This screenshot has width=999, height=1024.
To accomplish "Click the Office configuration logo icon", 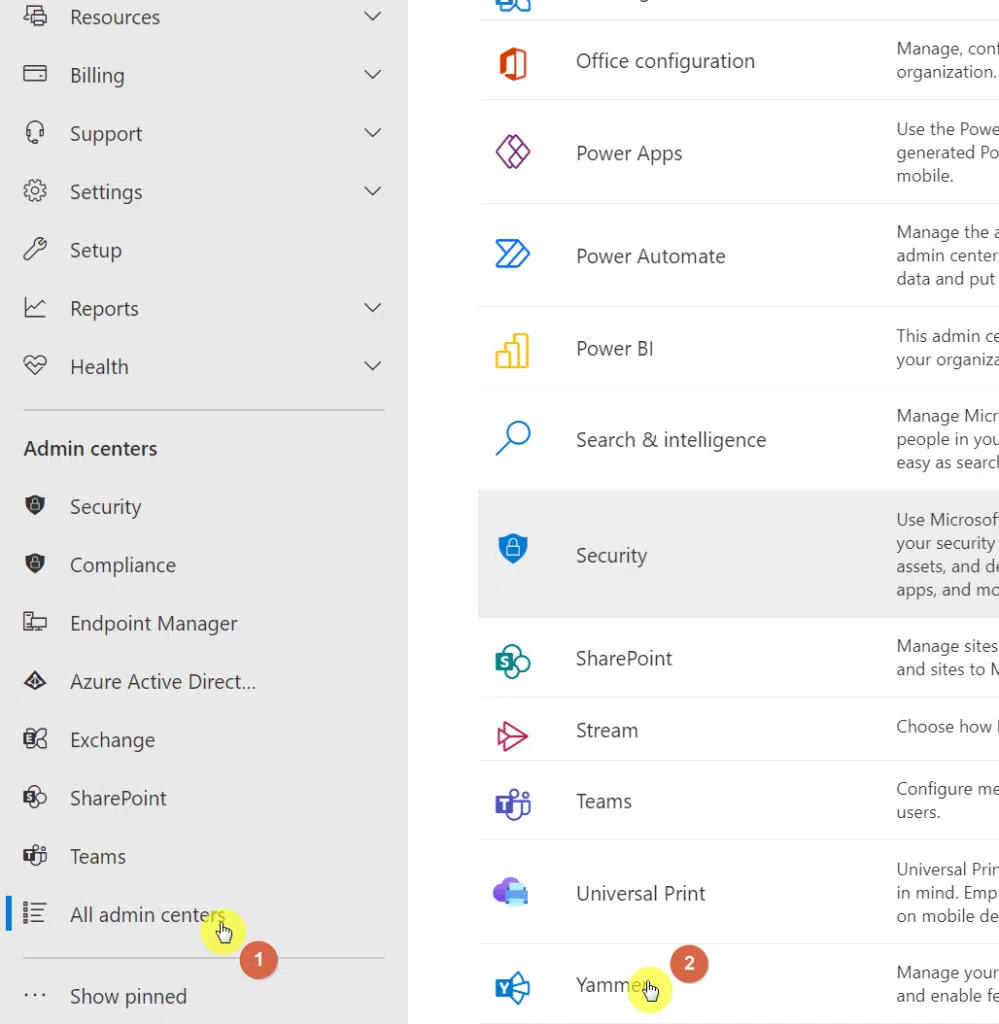I will [x=513, y=63].
